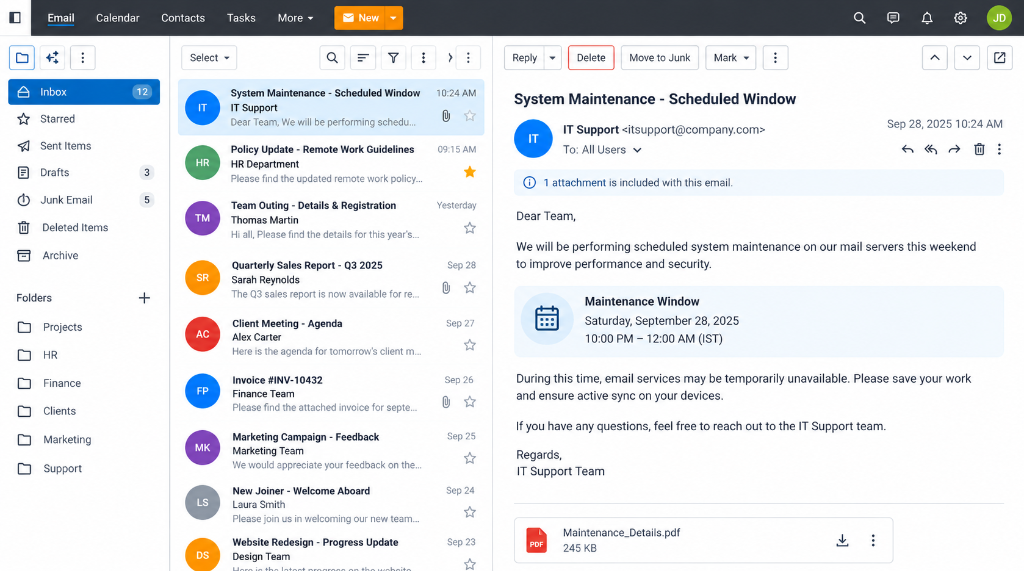Open the Quarterly Sales Report - Q3 2025 email
This screenshot has width=1024, height=571.
[331, 280]
